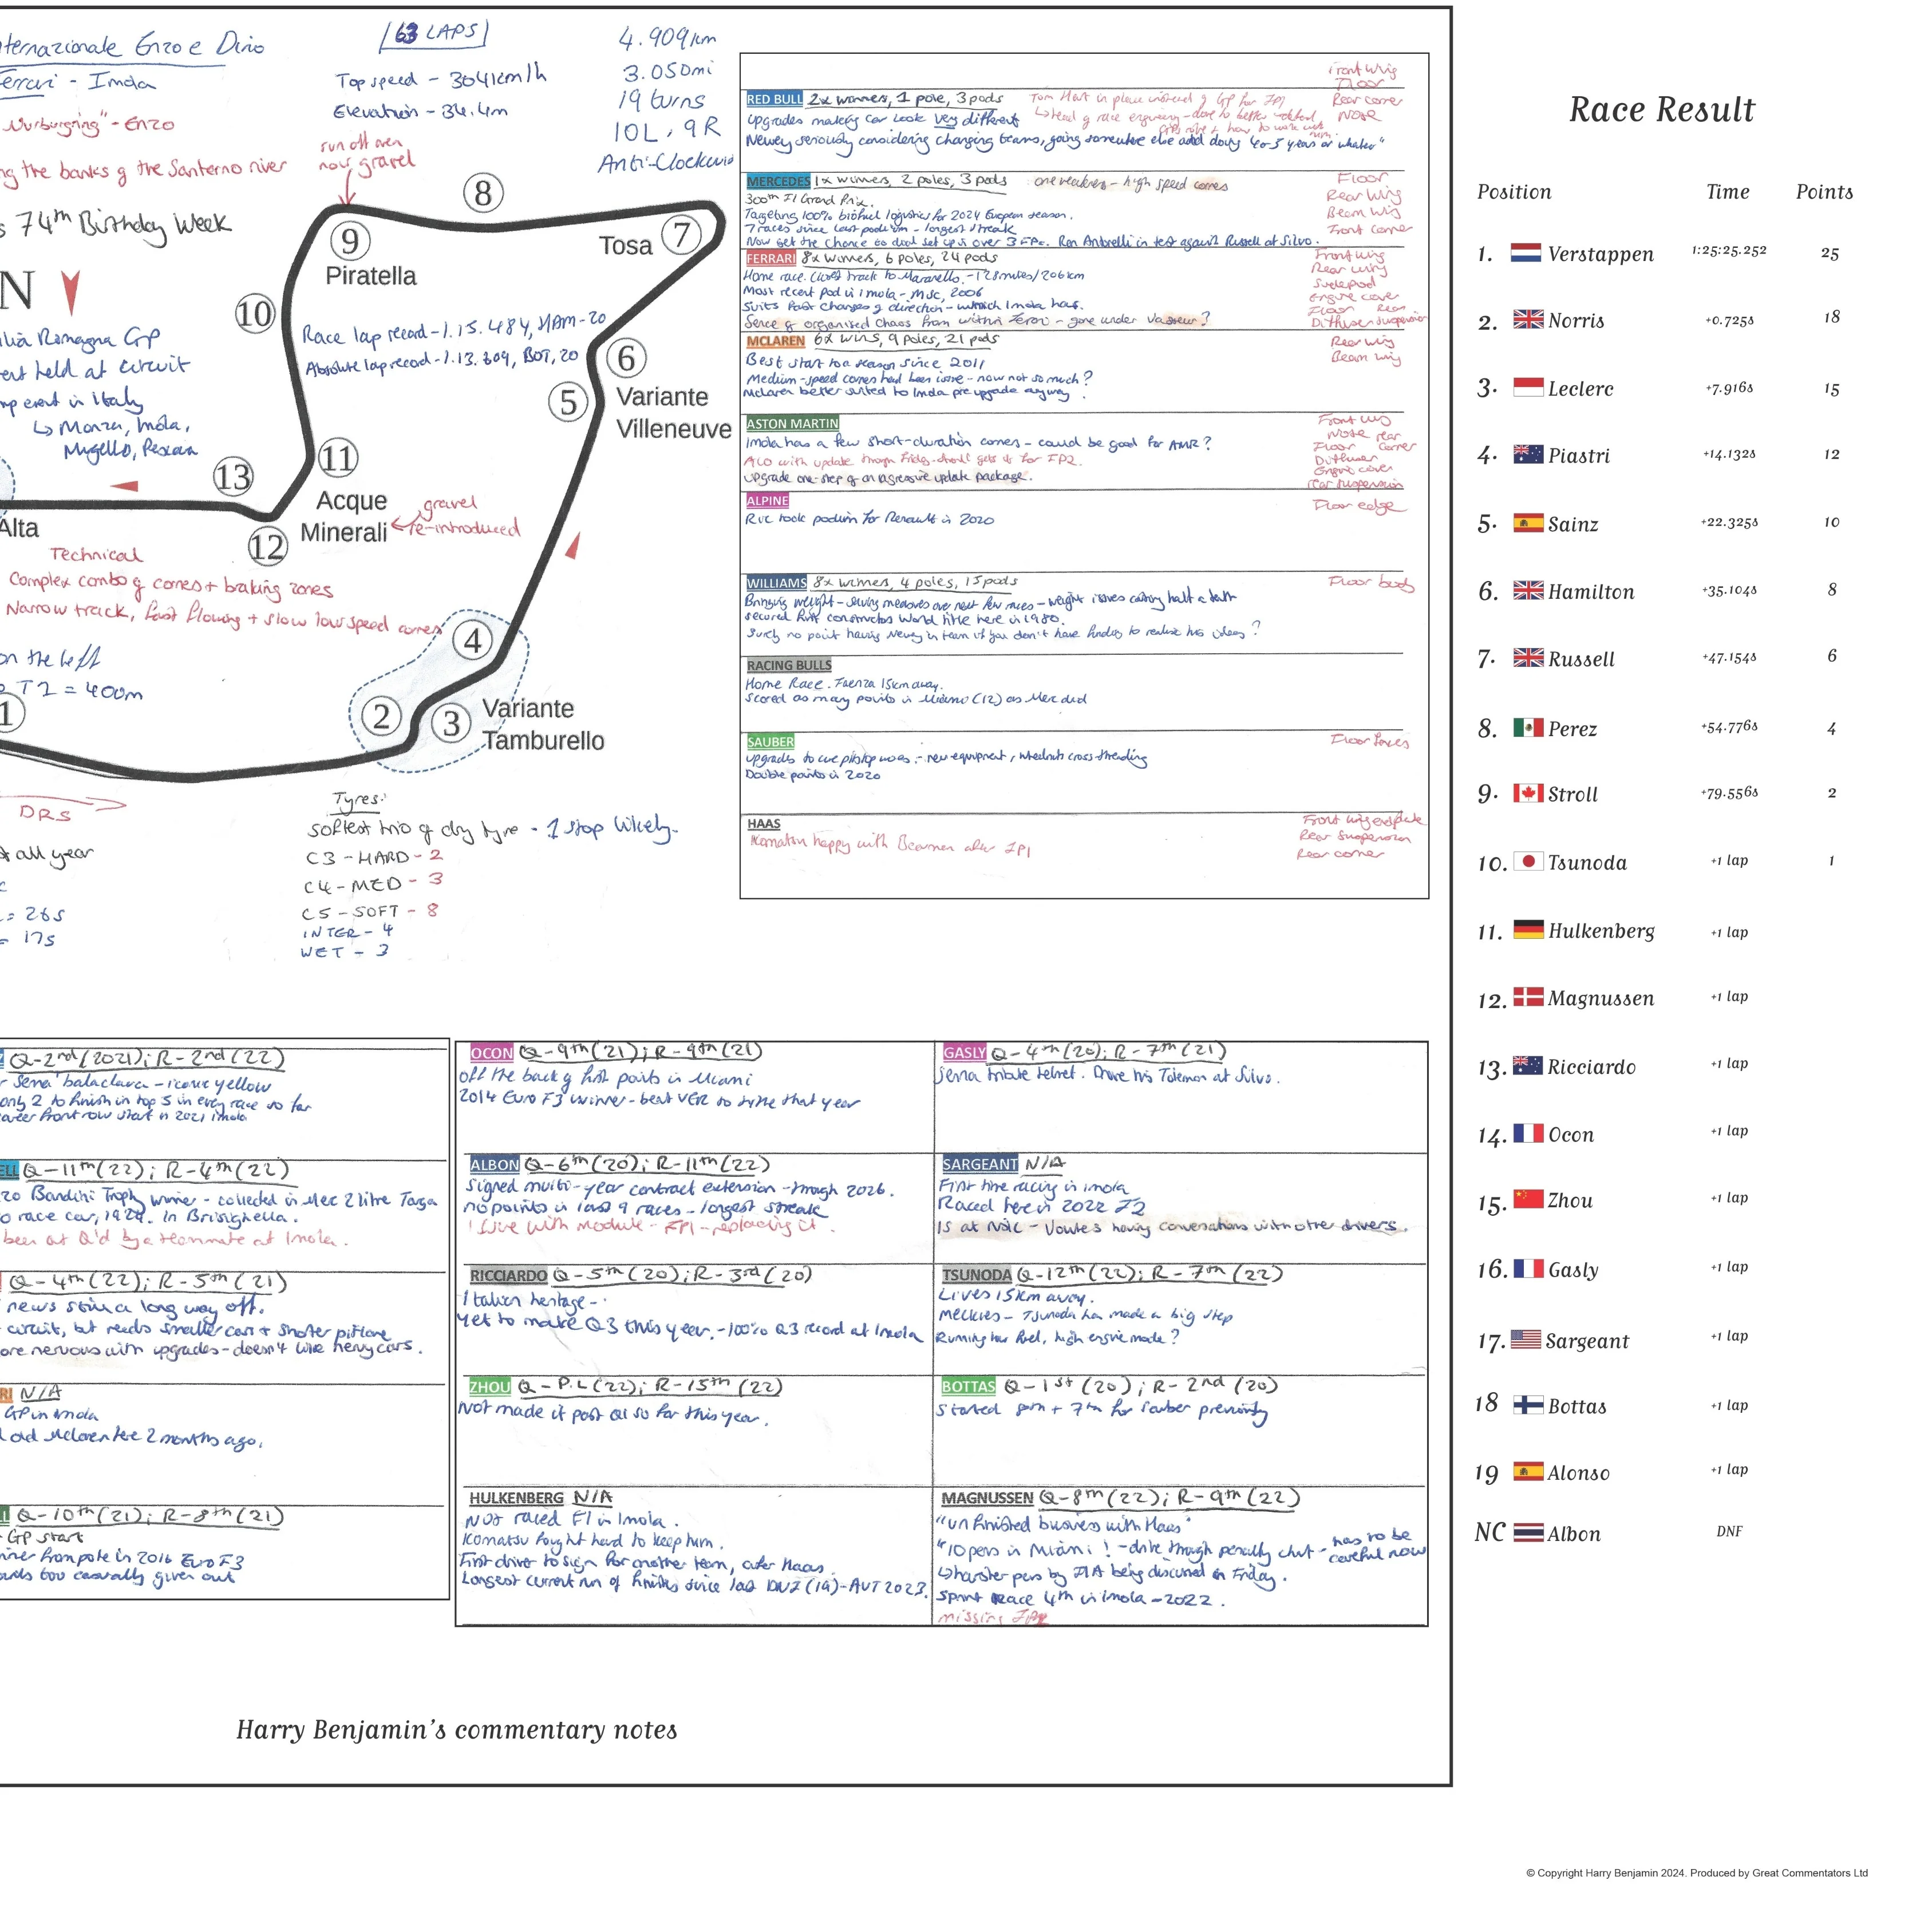Viewport: 1932px width, 1932px height.
Task: Click the German flag next to Hulkenberg
Action: point(1528,929)
